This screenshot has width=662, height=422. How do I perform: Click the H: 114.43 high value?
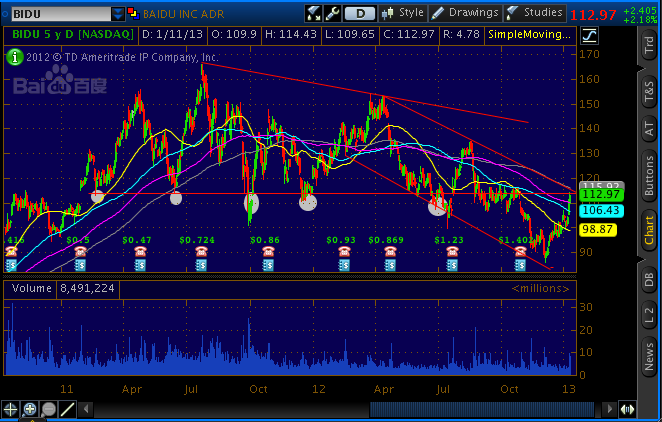291,35
